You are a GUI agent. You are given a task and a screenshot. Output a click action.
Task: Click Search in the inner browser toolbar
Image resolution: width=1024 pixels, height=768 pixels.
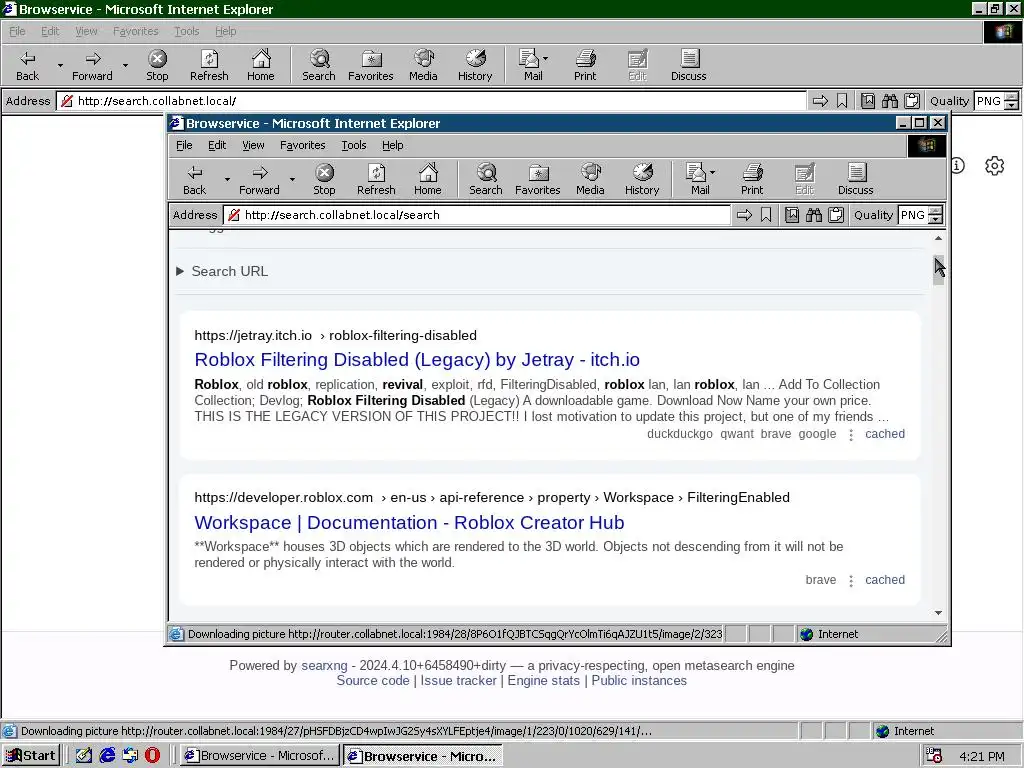486,180
